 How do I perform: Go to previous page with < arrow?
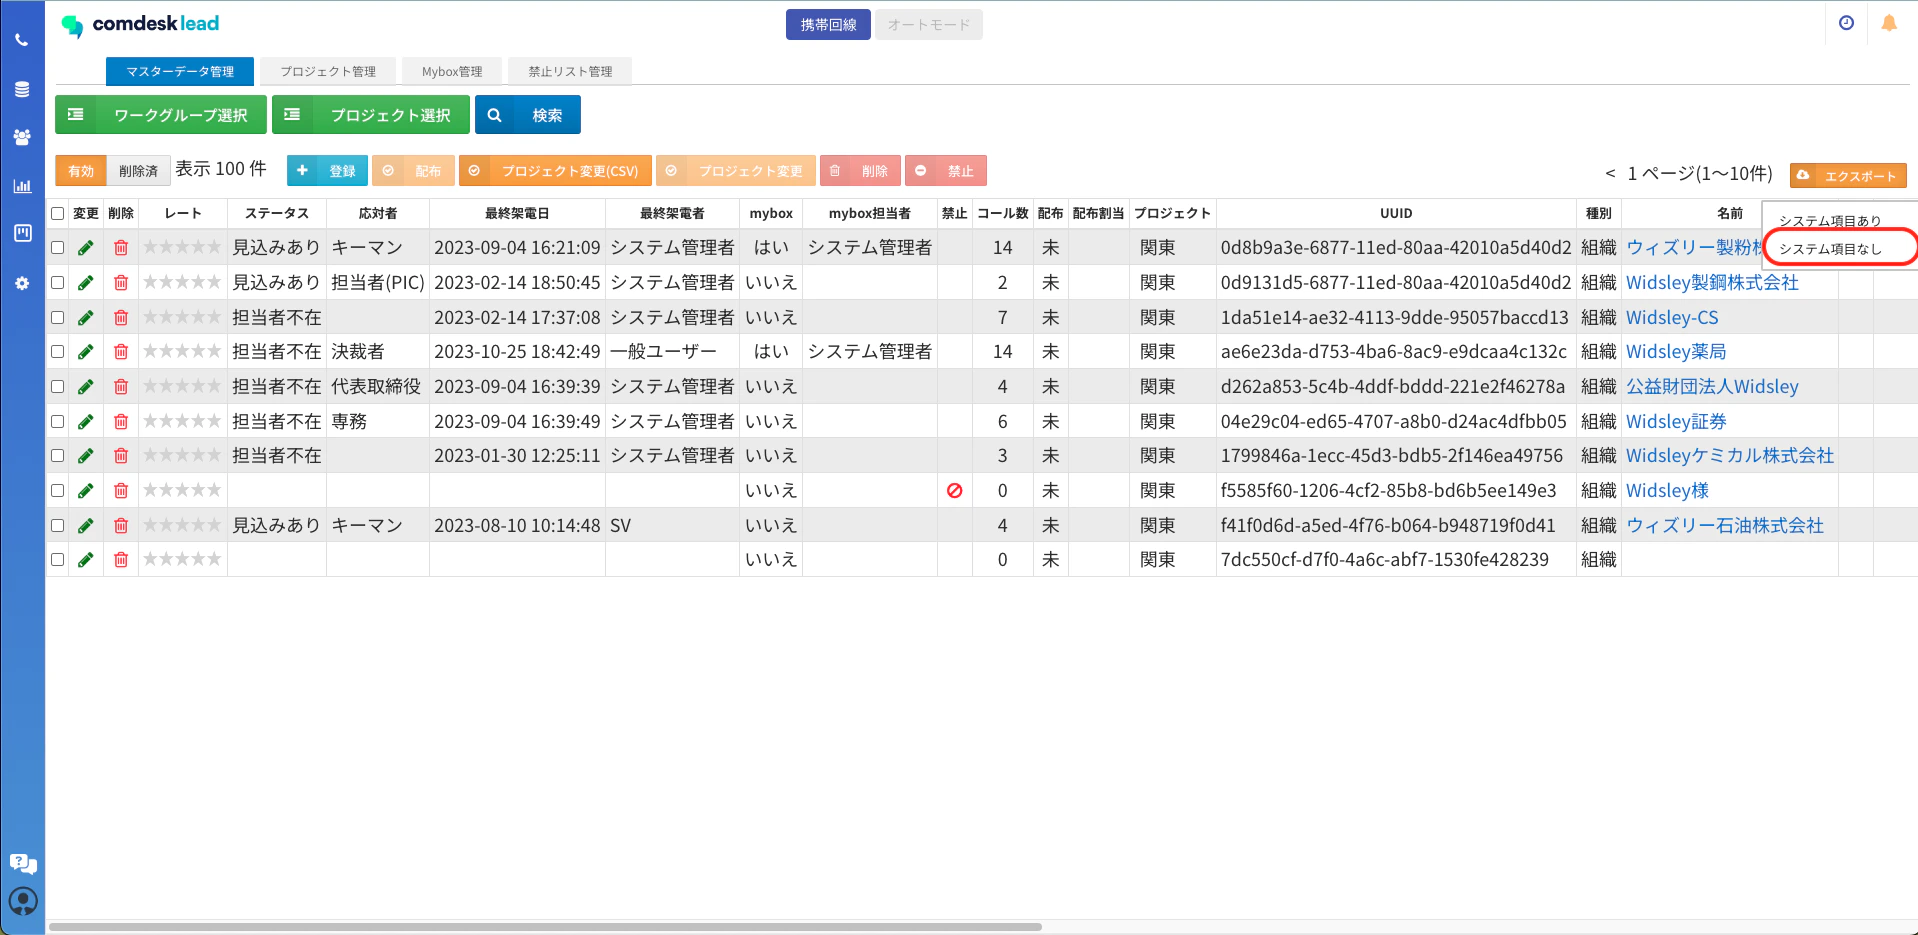click(x=1610, y=174)
